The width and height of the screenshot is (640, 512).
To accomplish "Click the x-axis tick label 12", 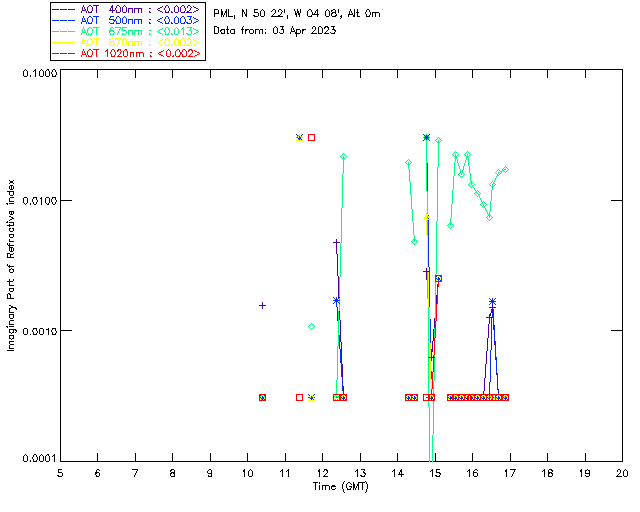I will [x=322, y=473].
